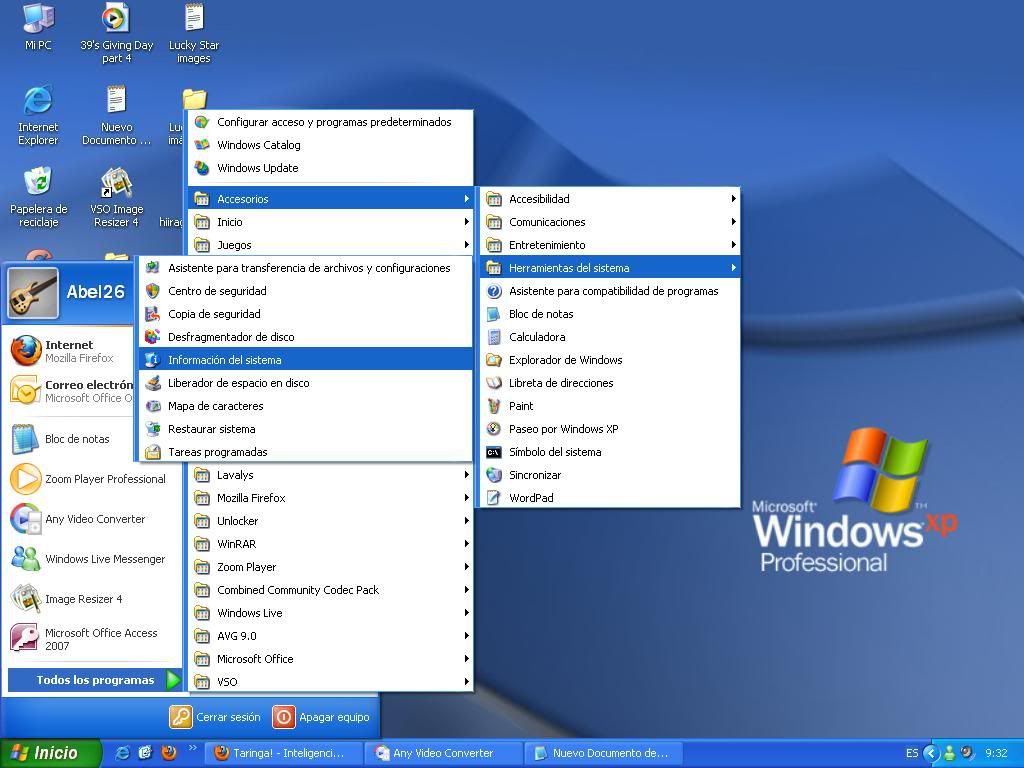Click the Any Video Converter icon in Start menu
1024x768 pixels.
(26, 519)
